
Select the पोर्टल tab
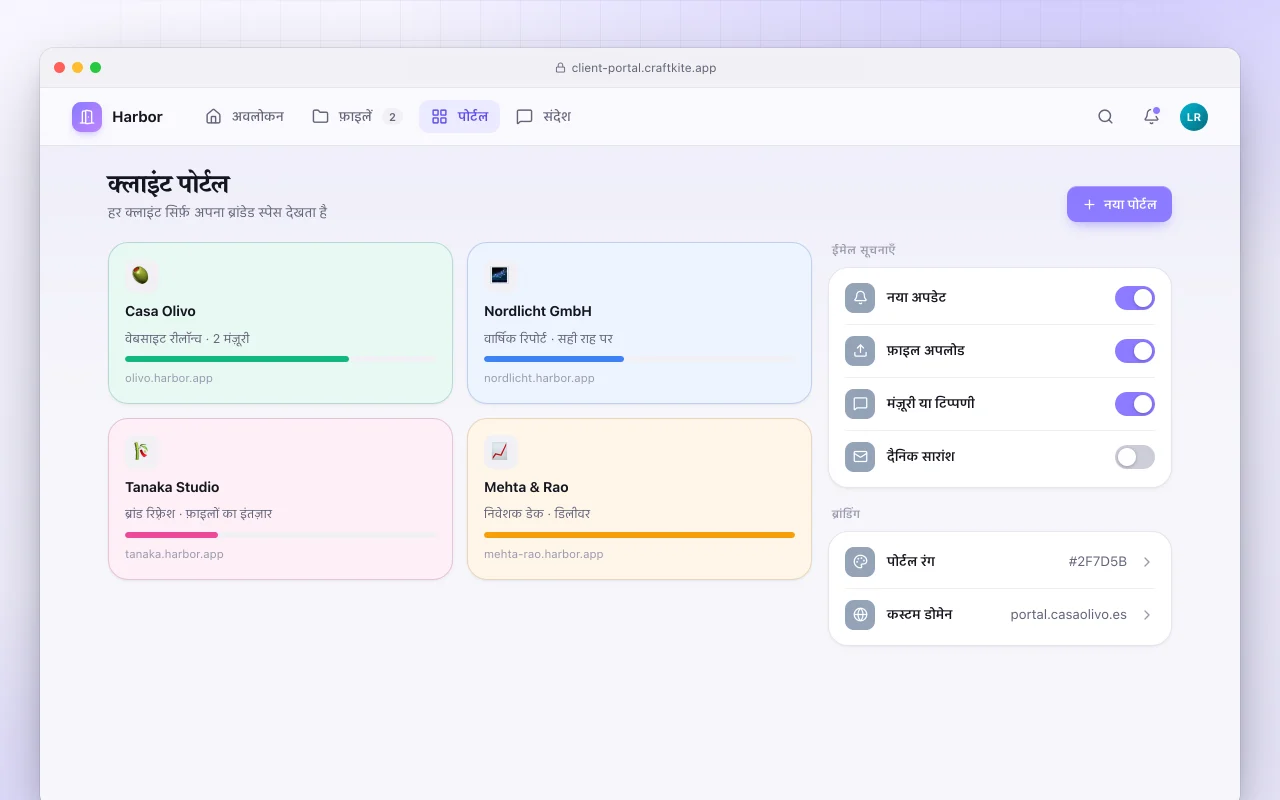(459, 117)
